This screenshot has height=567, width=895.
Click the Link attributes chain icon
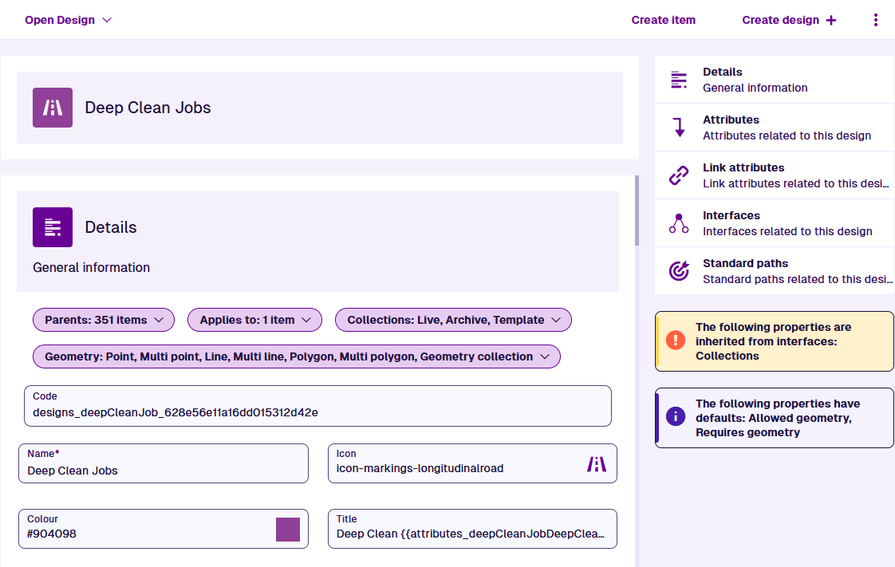[x=679, y=176]
